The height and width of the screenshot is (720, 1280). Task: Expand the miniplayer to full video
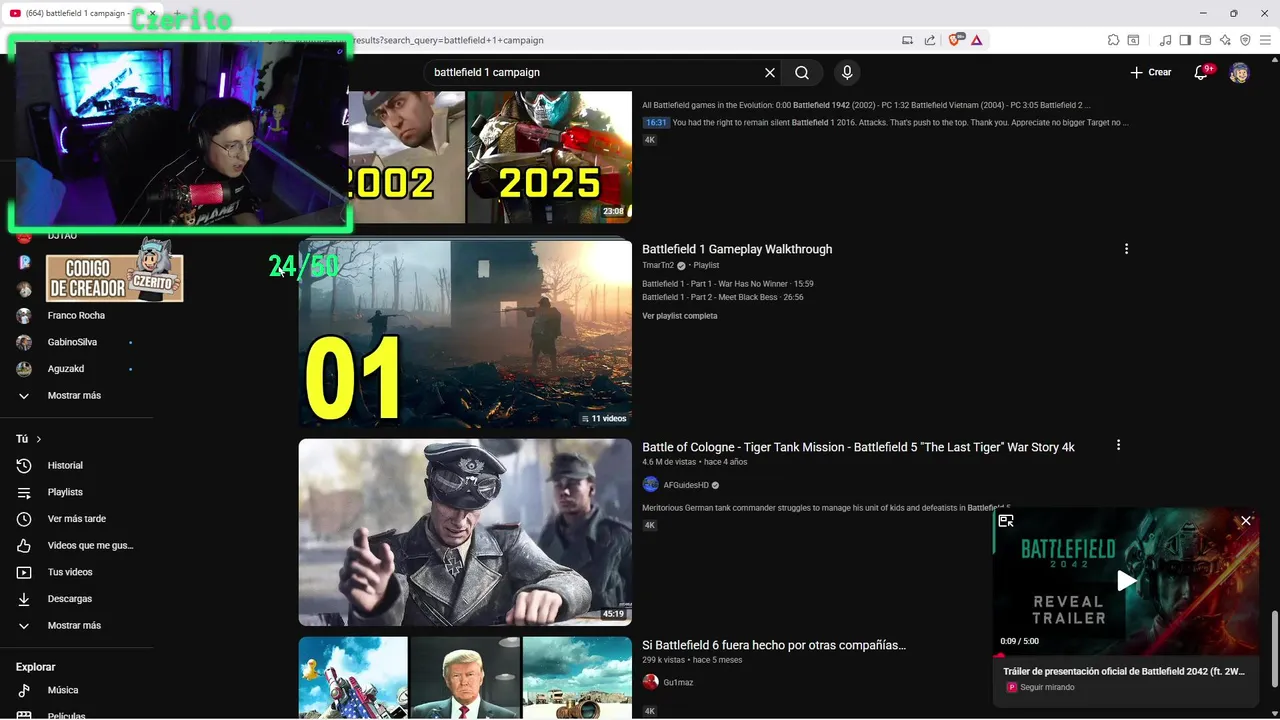click(1006, 521)
